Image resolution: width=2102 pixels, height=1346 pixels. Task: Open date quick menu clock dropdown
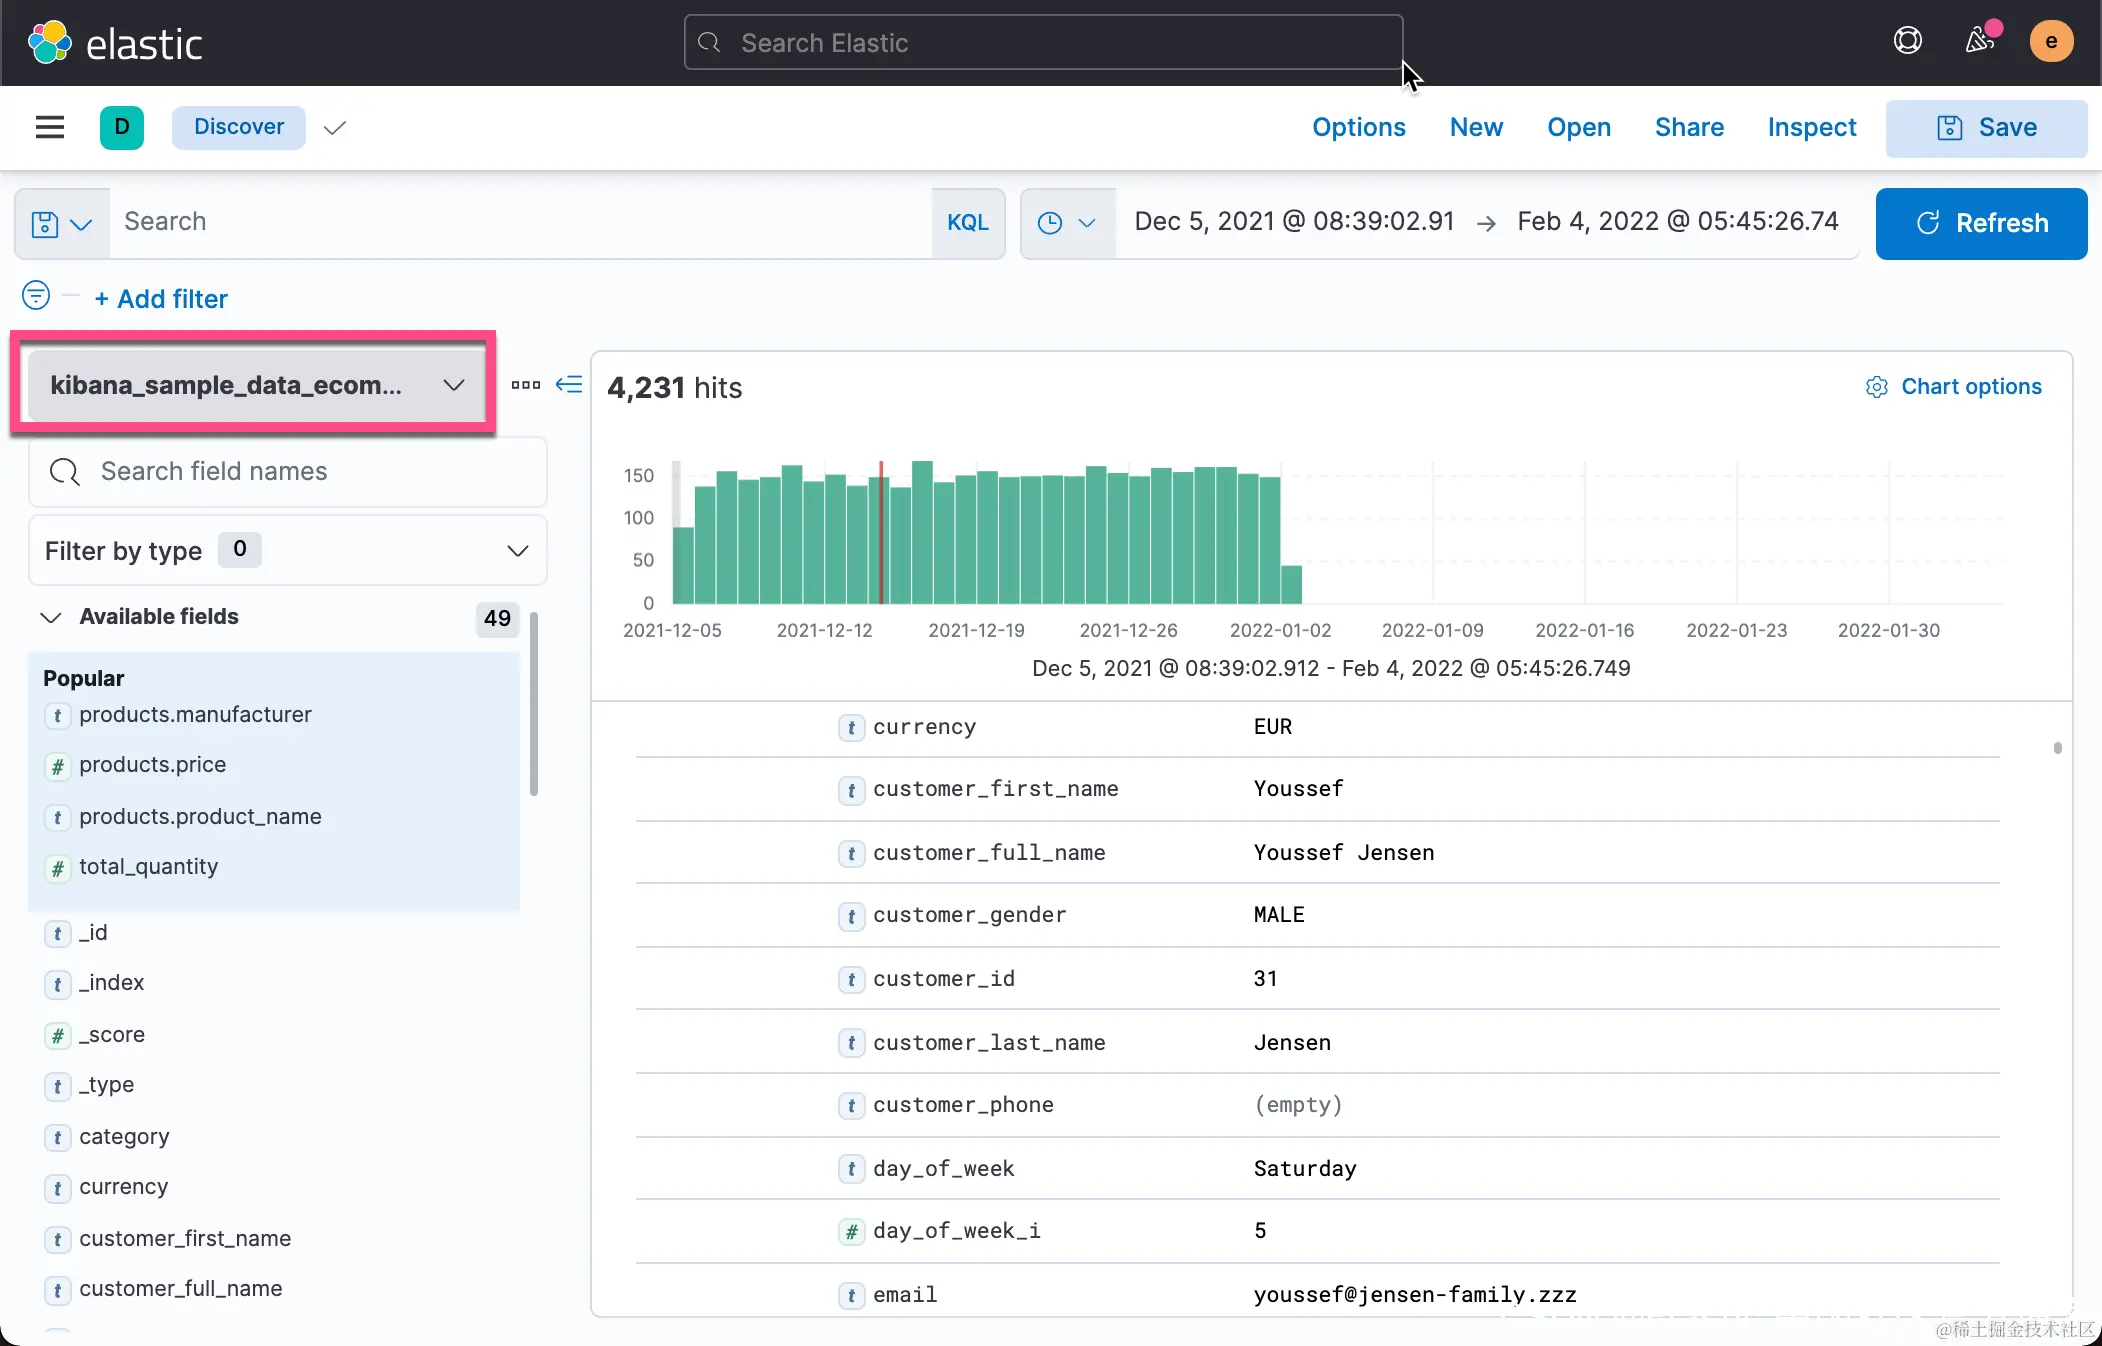1066,223
